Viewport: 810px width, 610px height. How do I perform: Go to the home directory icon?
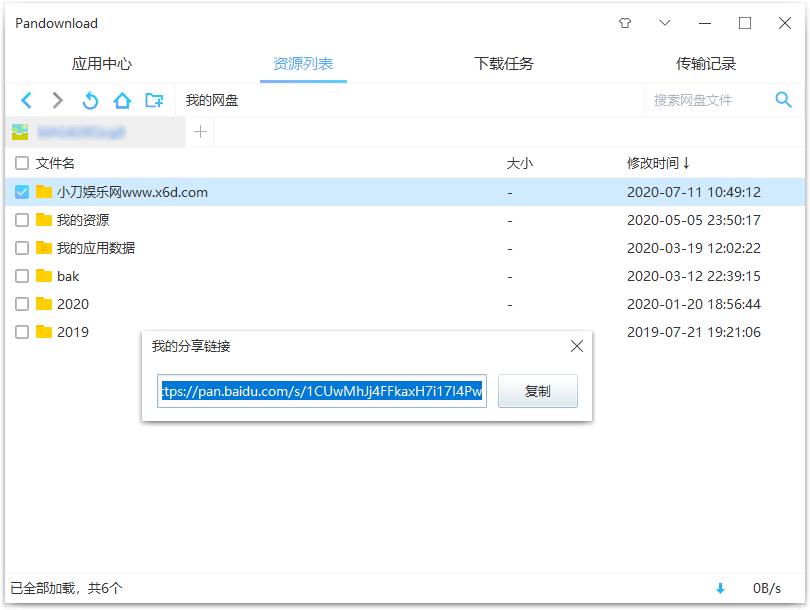[x=122, y=100]
